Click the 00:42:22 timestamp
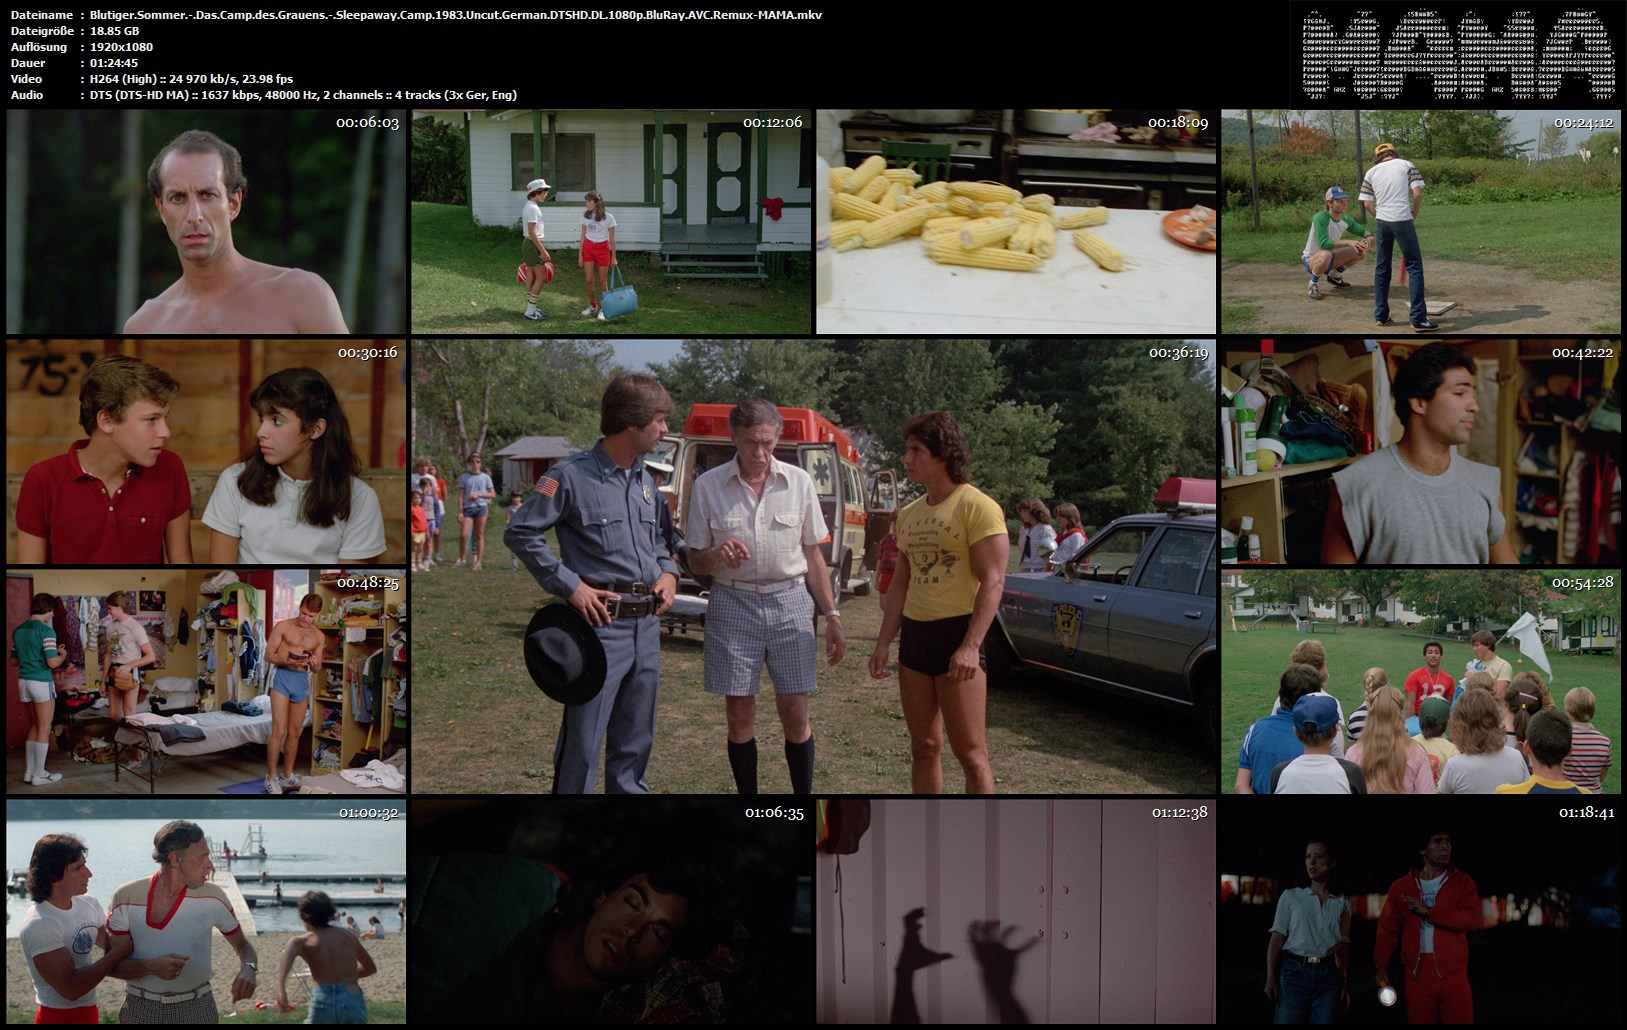 pos(1582,353)
